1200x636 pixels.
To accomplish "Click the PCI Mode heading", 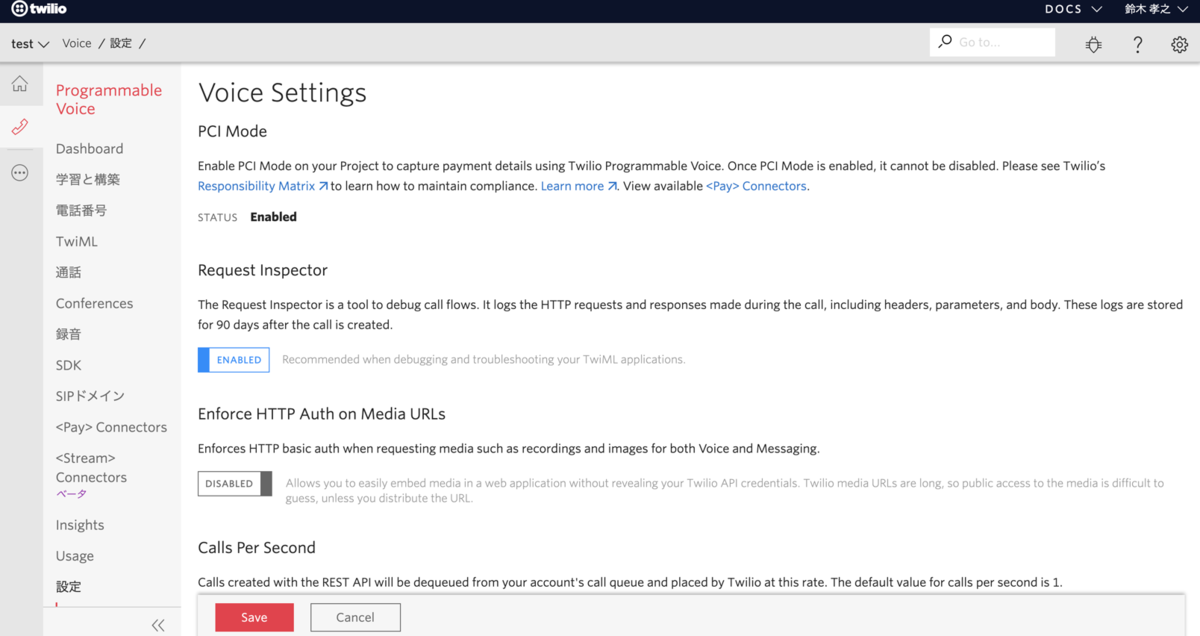I will [232, 131].
